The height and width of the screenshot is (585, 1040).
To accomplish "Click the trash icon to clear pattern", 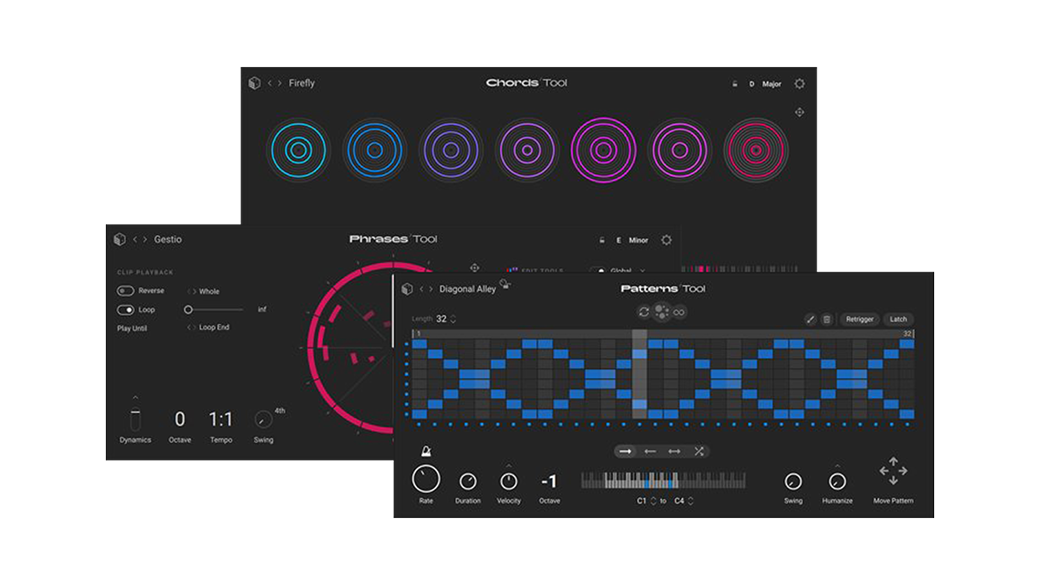I will point(826,320).
